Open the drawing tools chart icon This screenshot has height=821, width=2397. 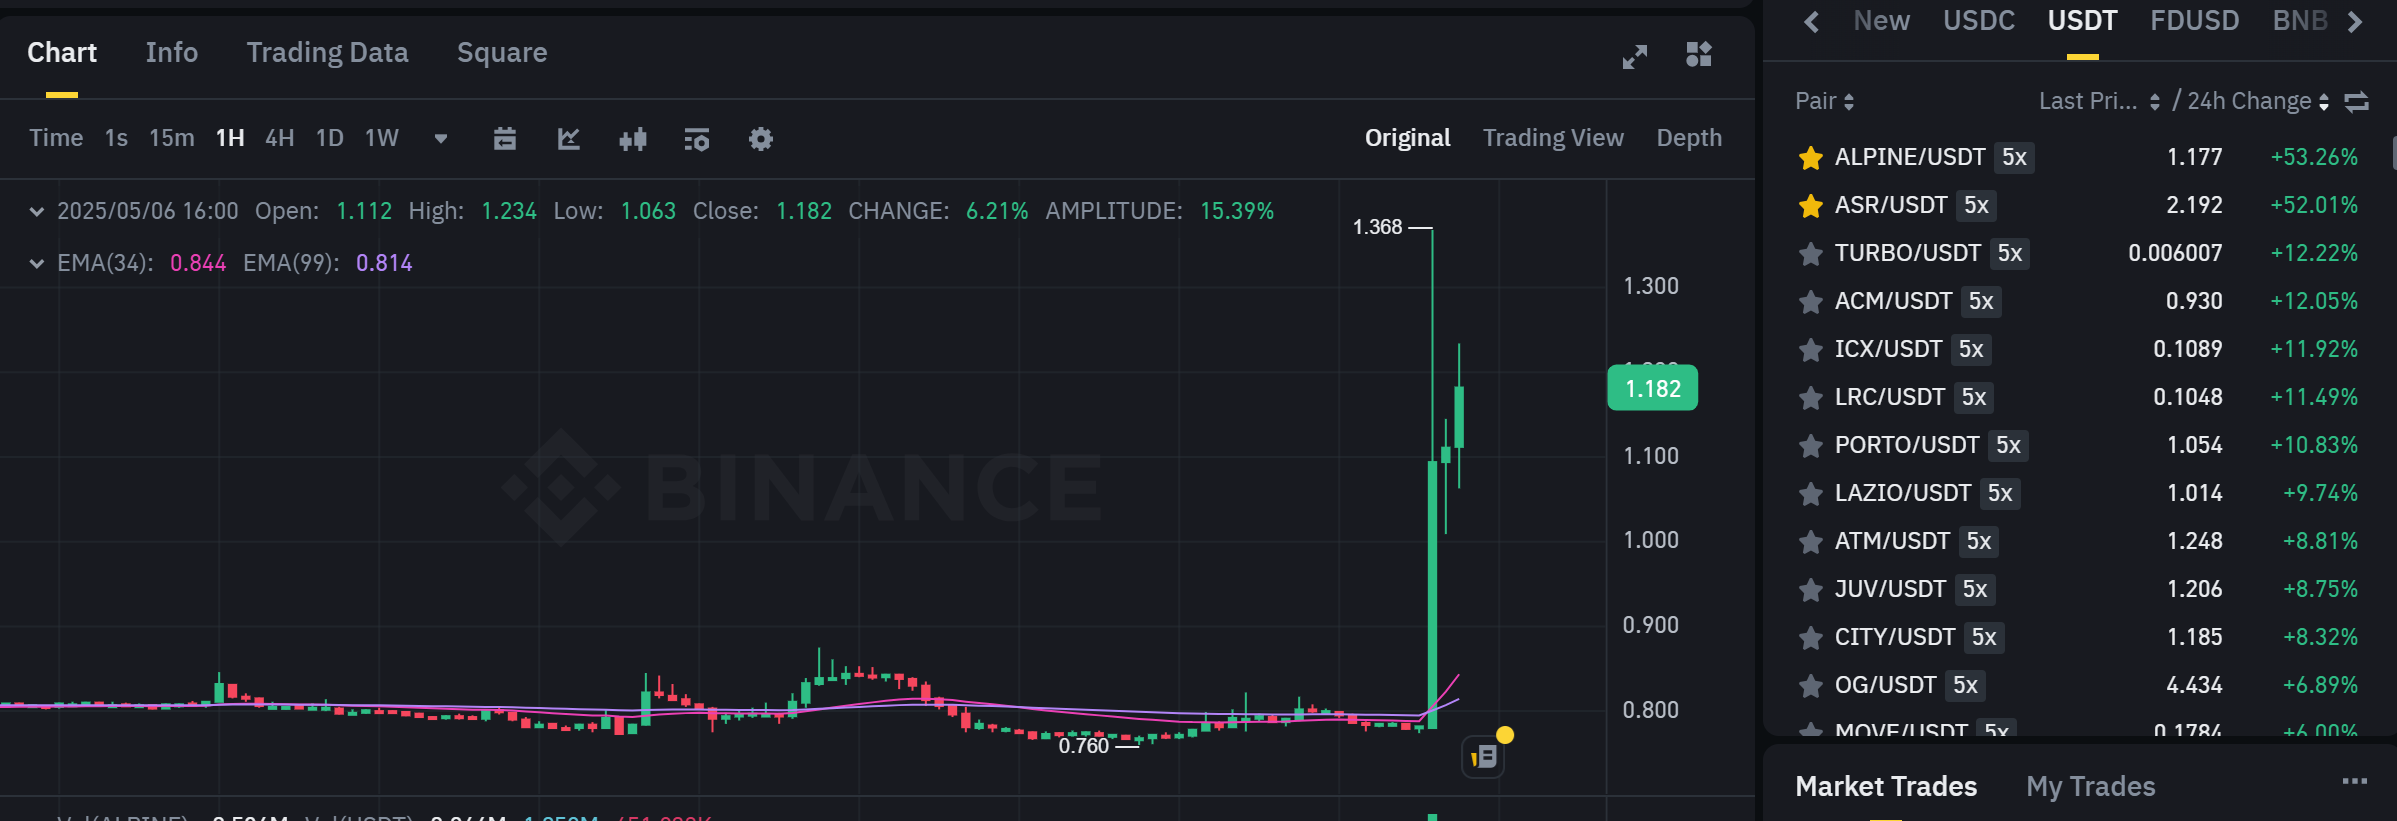569,139
